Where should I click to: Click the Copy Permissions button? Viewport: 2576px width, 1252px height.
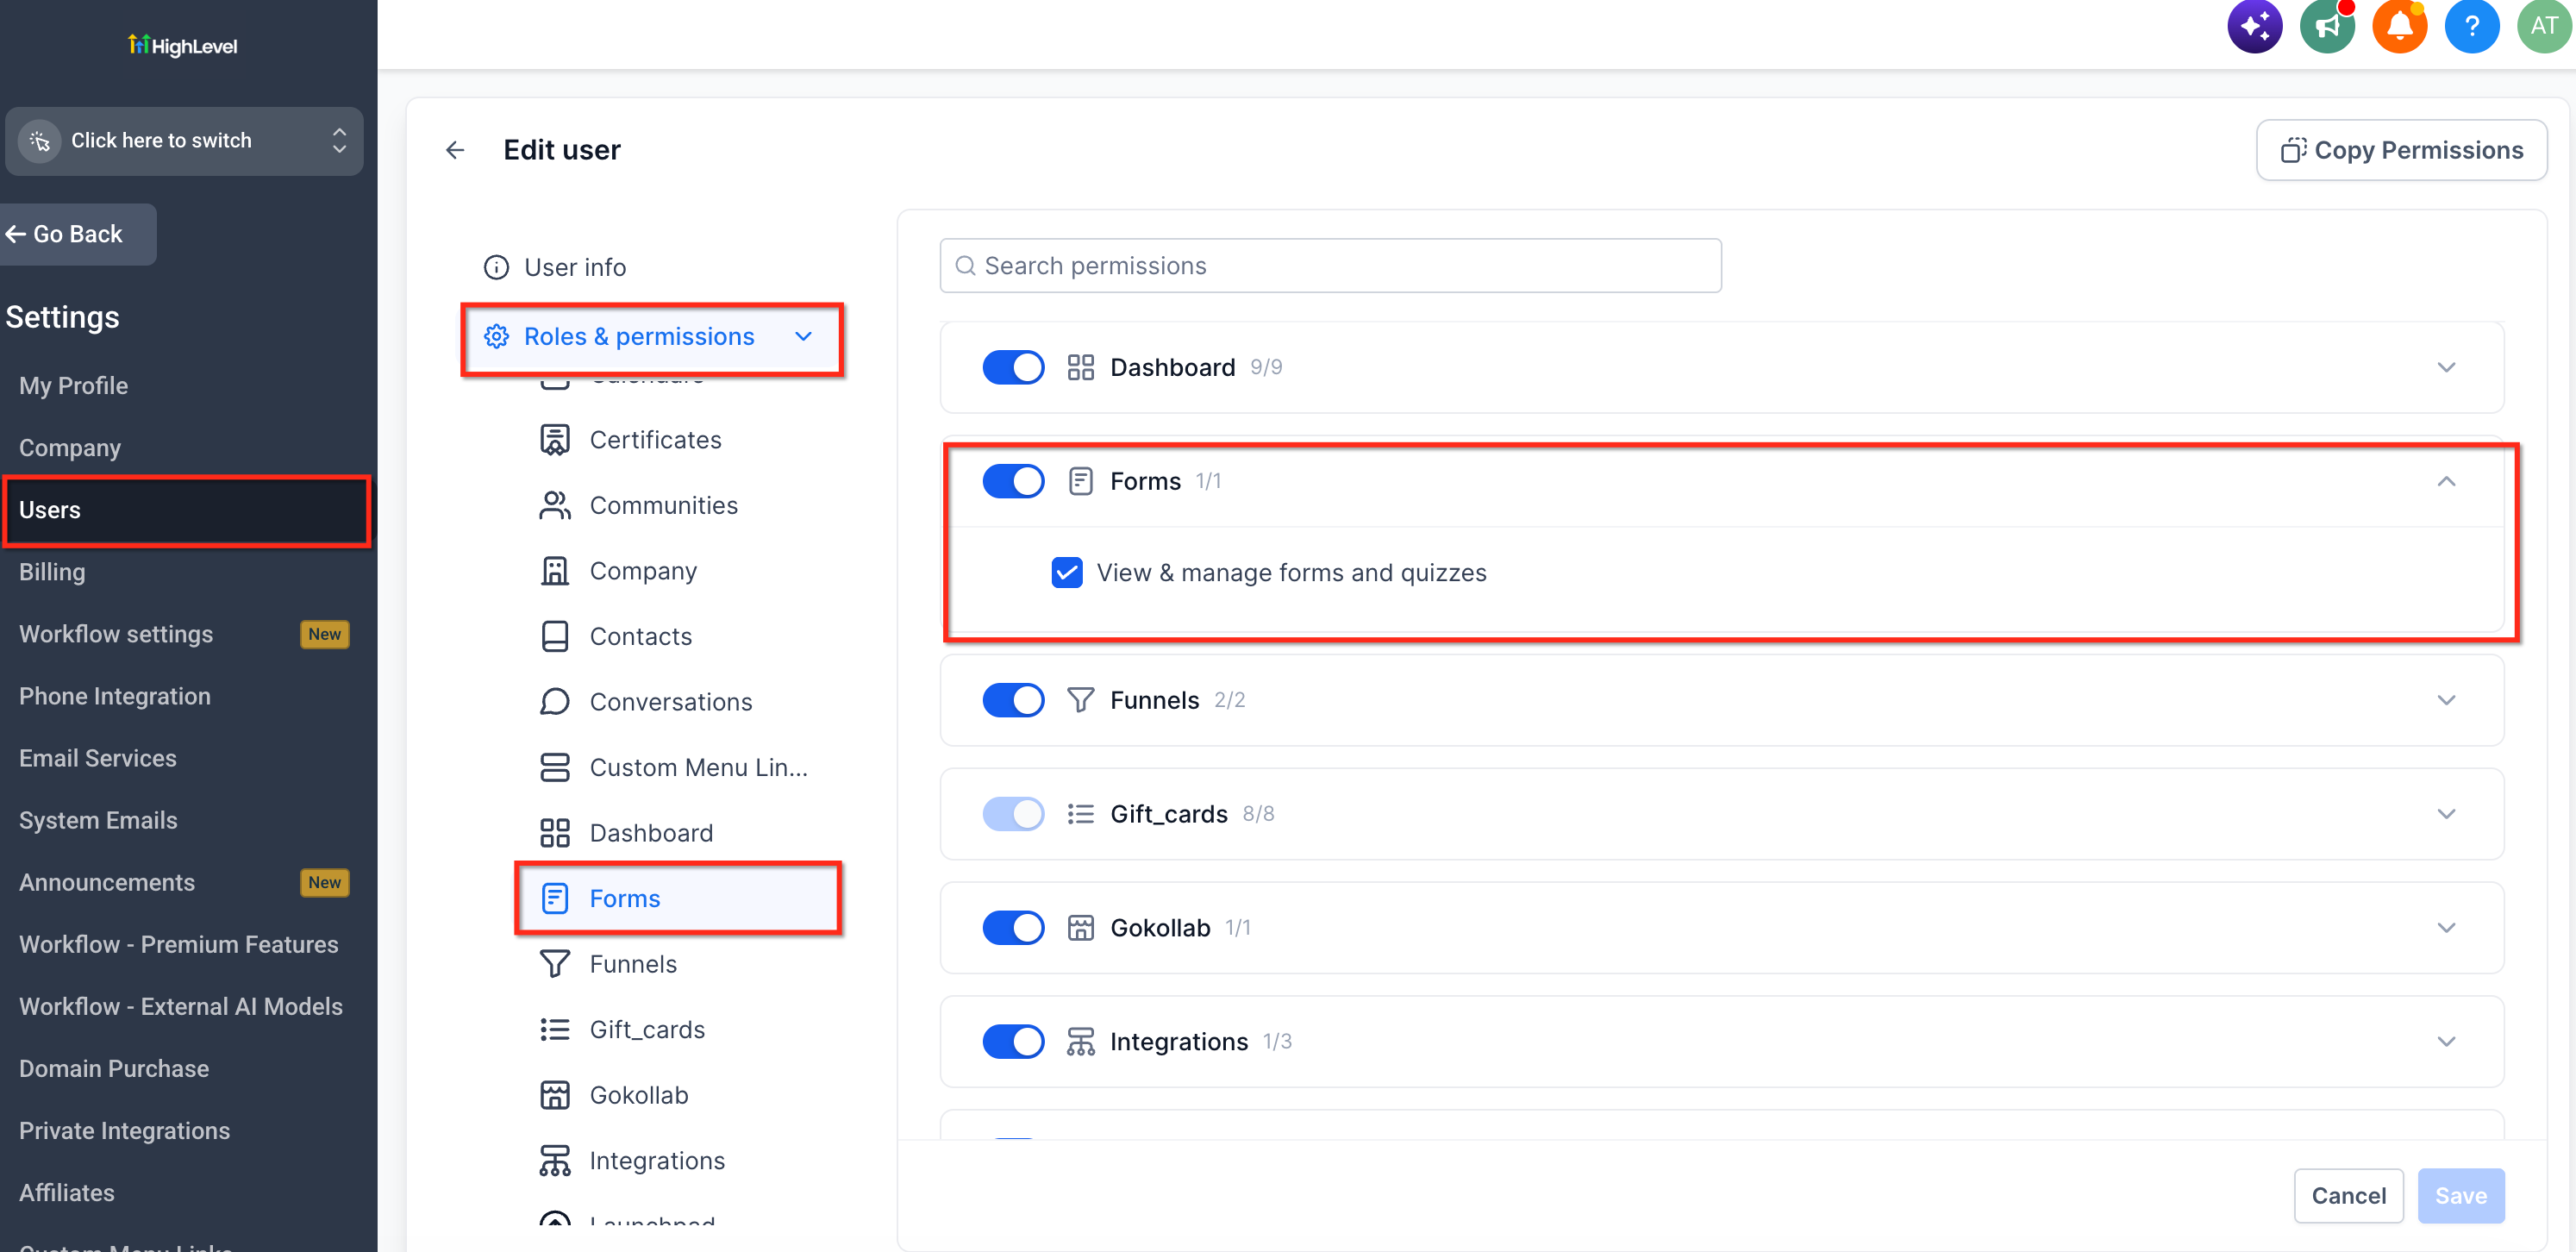pos(2400,150)
